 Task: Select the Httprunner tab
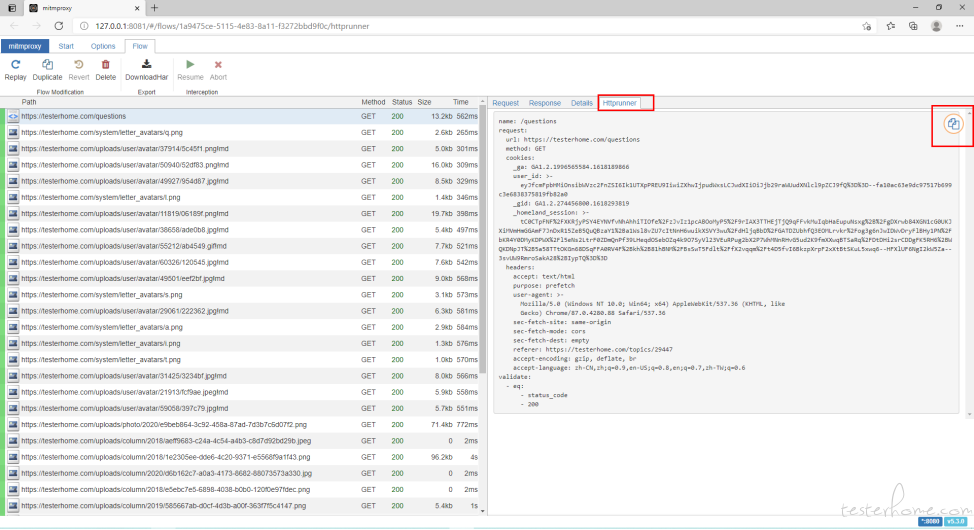pyautogui.click(x=619, y=103)
